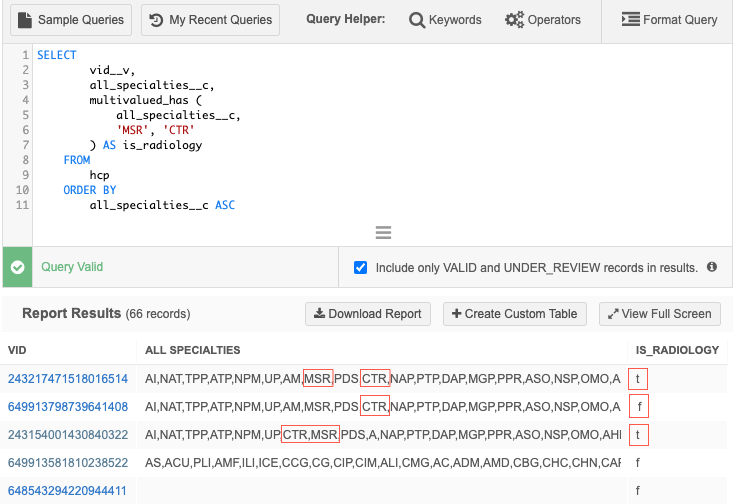Click the info icon beside records option
Screen dimensions: 735x504
click(x=712, y=268)
